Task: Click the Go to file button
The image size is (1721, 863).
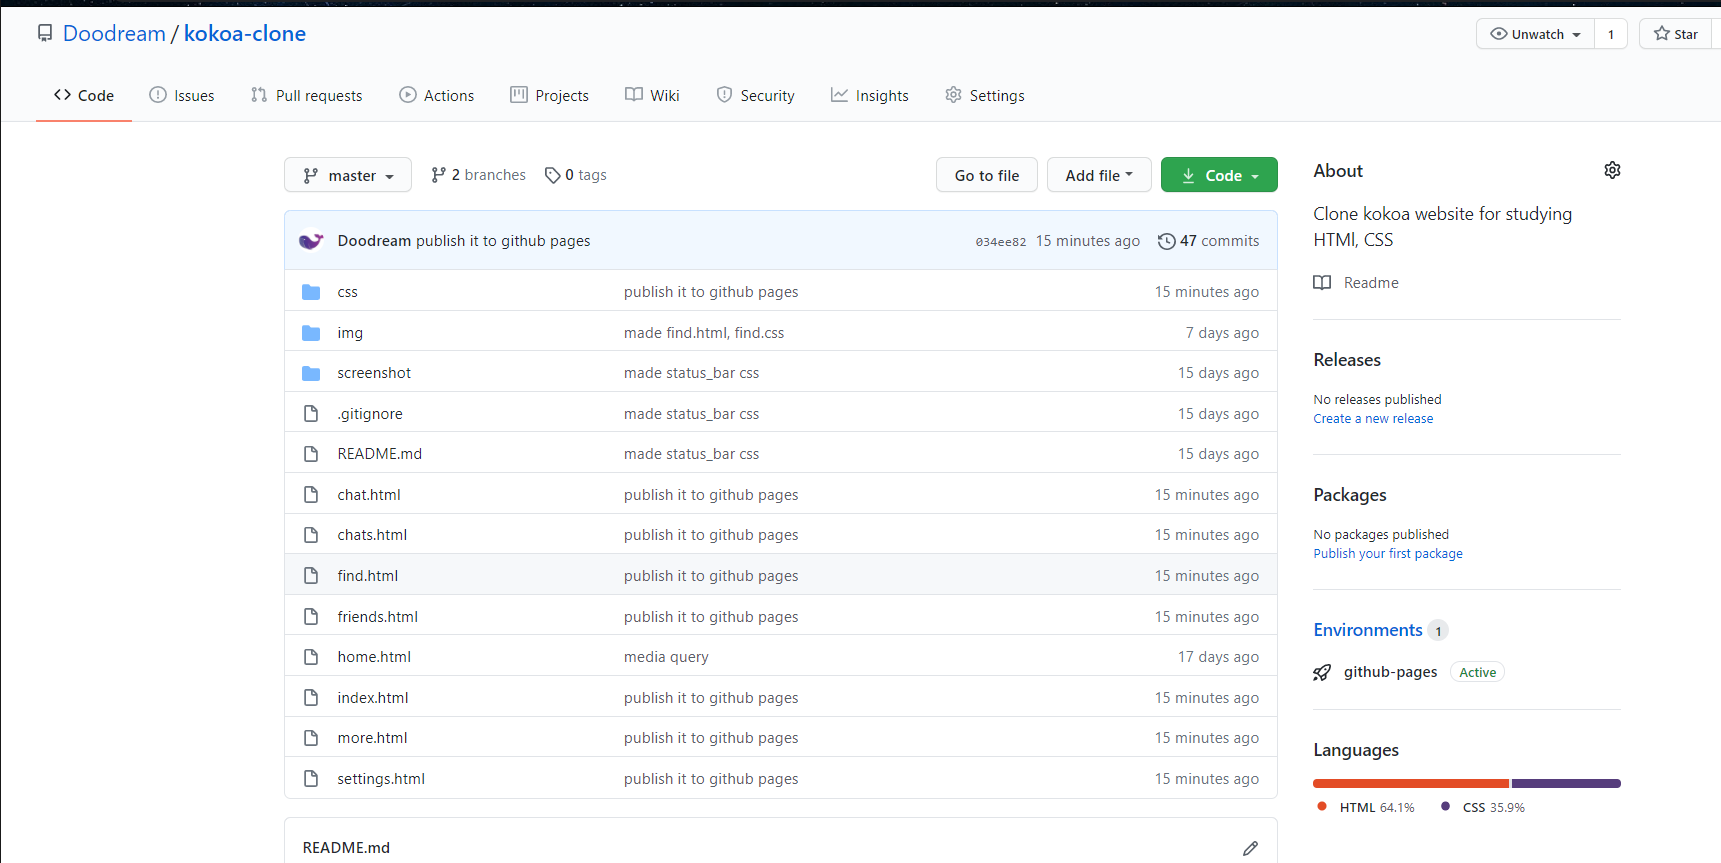Action: pyautogui.click(x=987, y=175)
